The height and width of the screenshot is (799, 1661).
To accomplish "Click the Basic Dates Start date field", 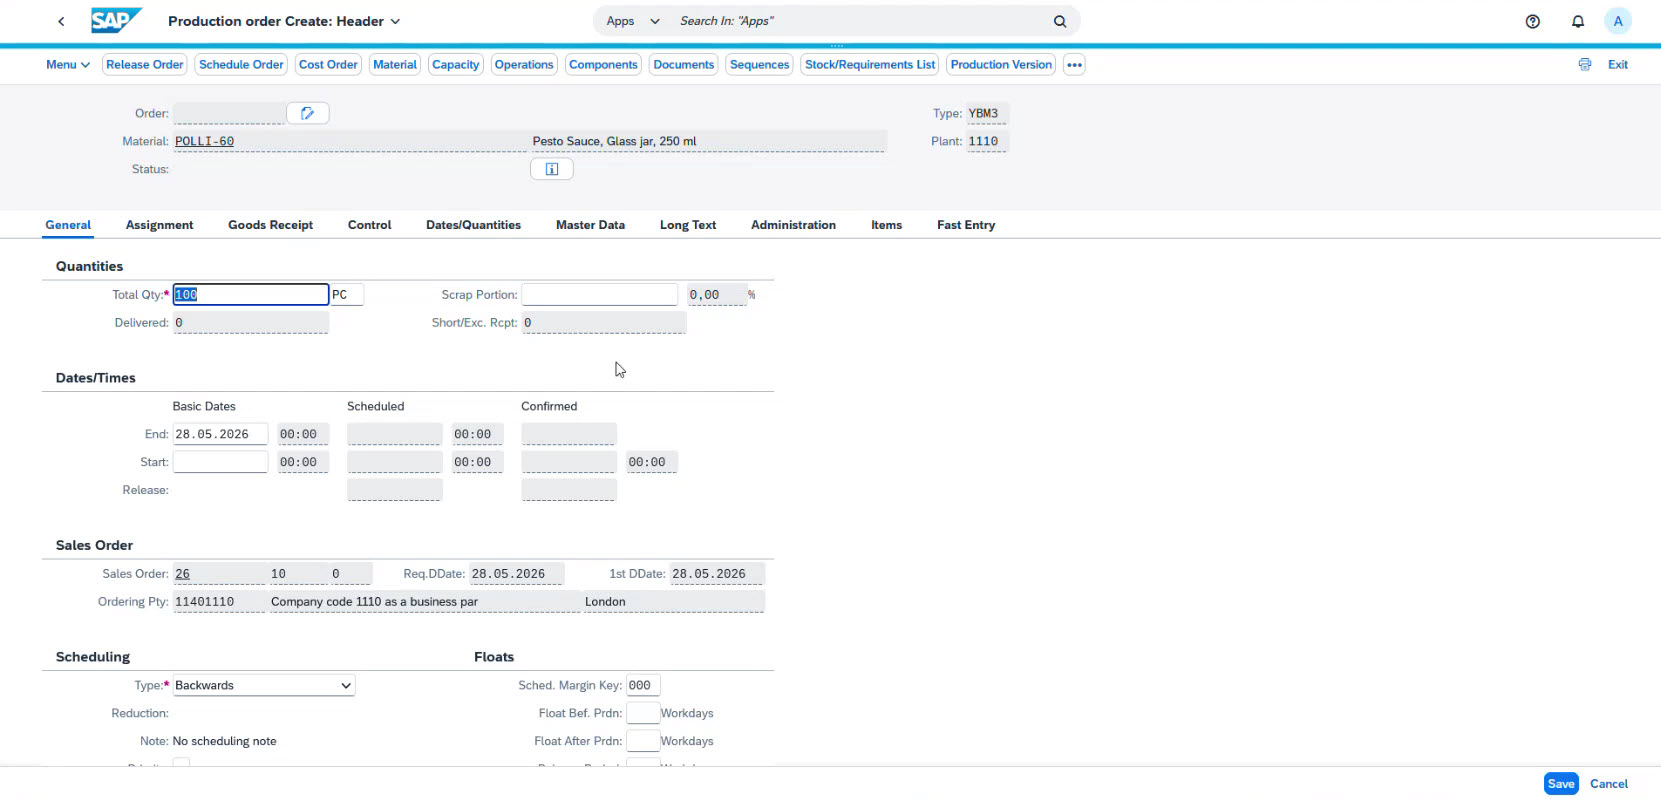I will 220,462.
